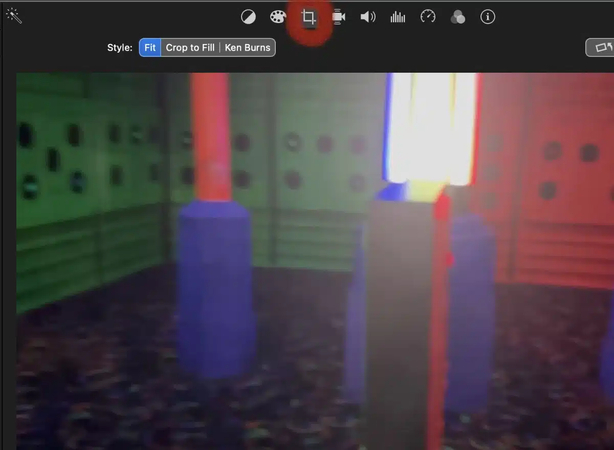Select the Fit crop style

[x=150, y=48]
